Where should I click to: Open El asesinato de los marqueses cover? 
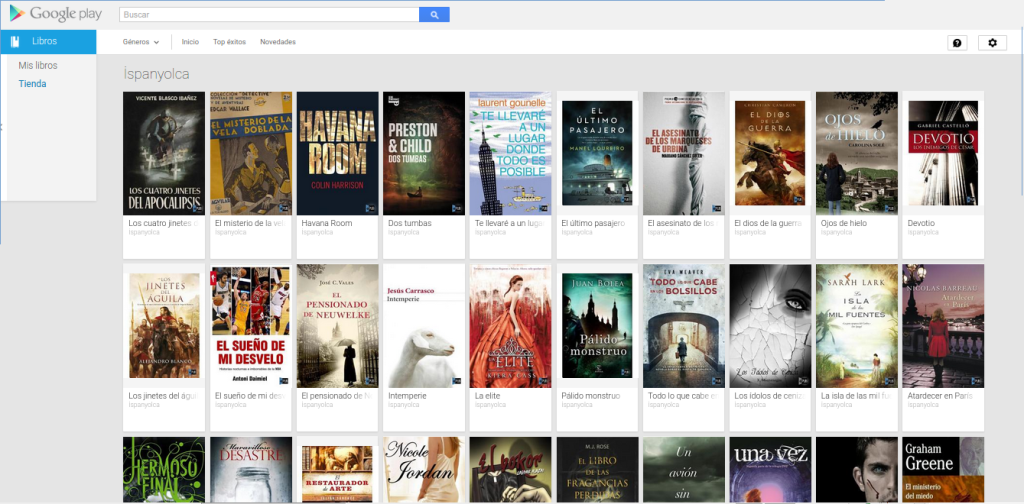click(x=684, y=153)
